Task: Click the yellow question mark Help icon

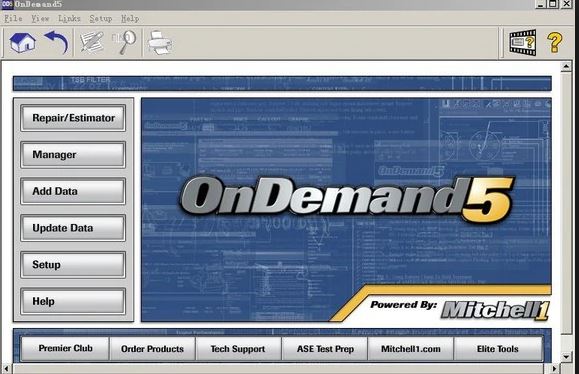Action: [x=555, y=42]
